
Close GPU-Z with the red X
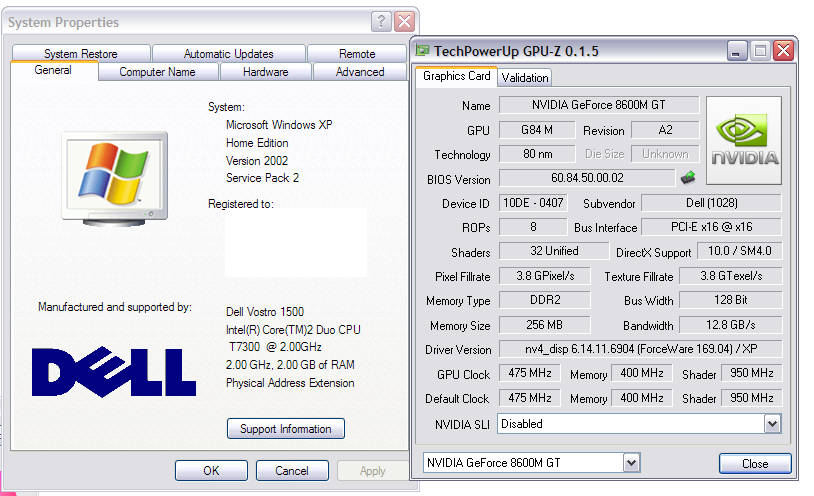click(x=783, y=51)
